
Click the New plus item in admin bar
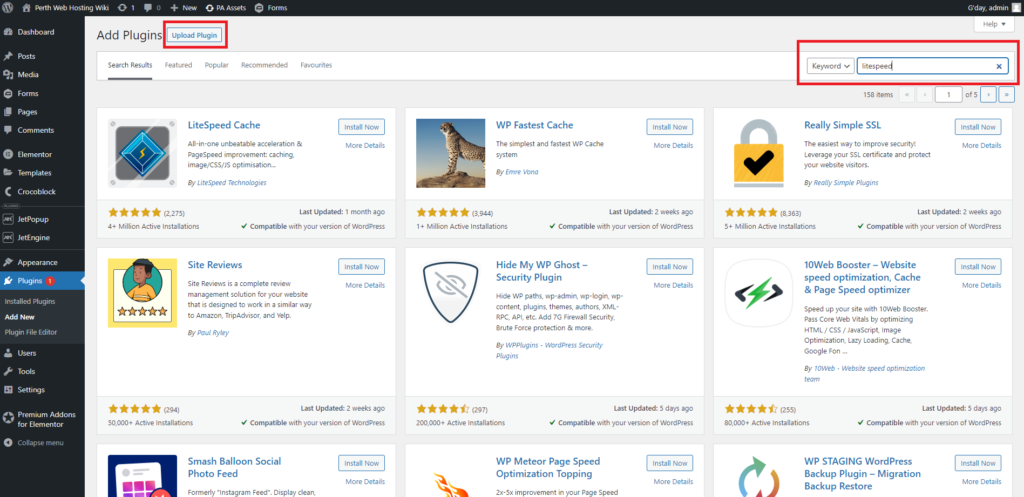tap(184, 8)
